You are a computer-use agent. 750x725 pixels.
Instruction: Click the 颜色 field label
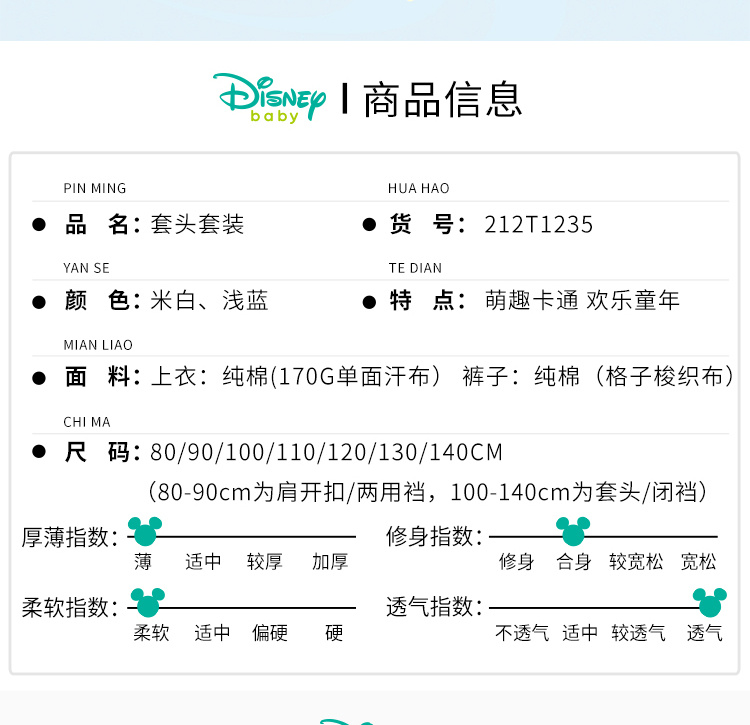(x=102, y=300)
